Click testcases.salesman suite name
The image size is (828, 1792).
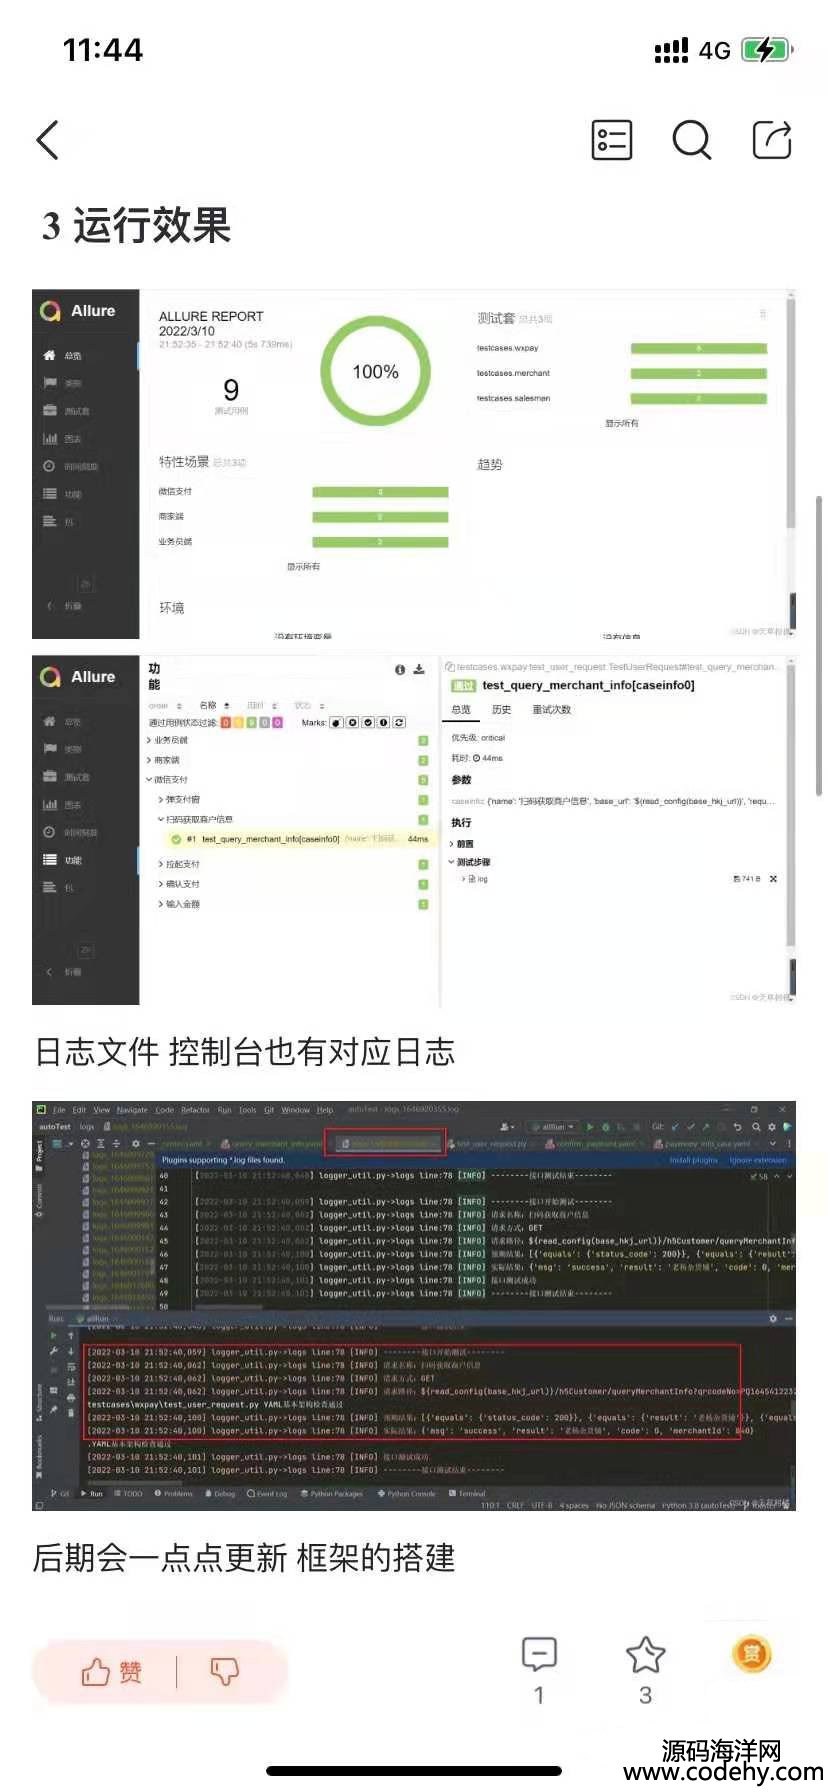pos(513,398)
